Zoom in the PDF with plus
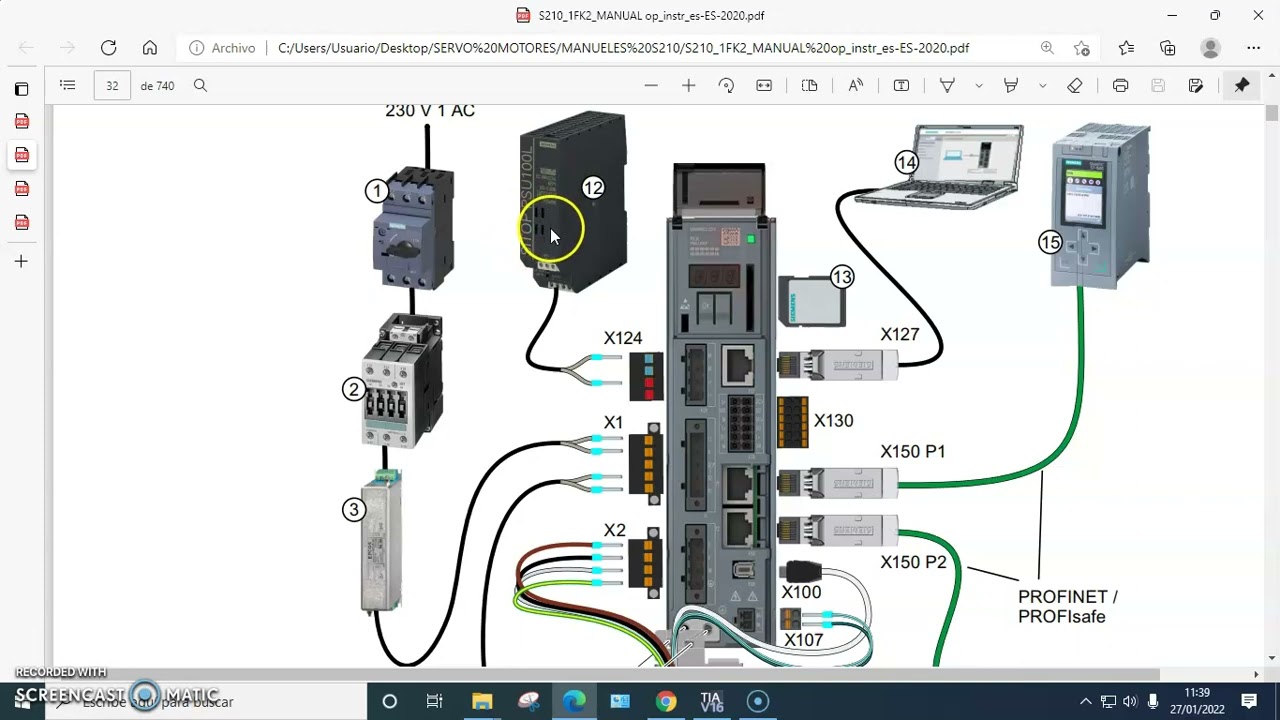1280x720 pixels. tap(688, 86)
